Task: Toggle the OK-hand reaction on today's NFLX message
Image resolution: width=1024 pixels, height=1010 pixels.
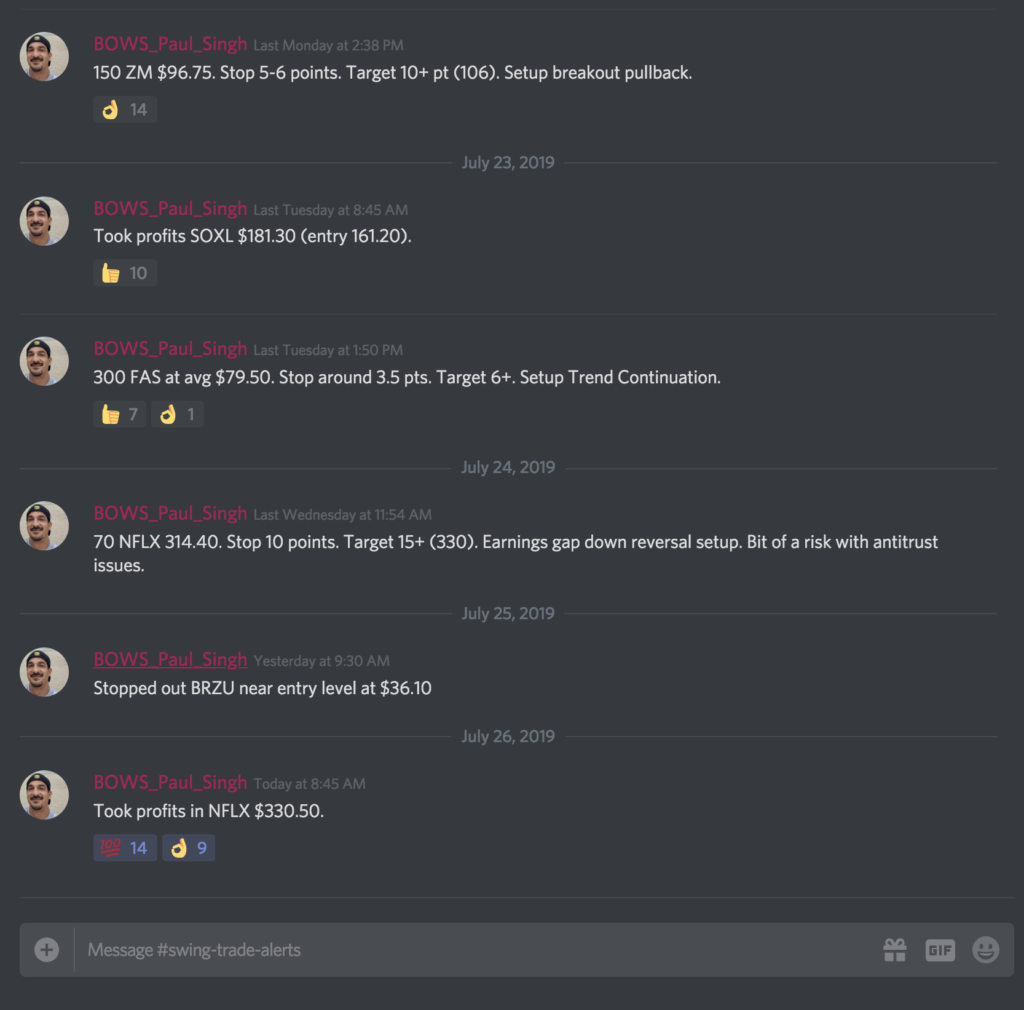Action: [188, 847]
